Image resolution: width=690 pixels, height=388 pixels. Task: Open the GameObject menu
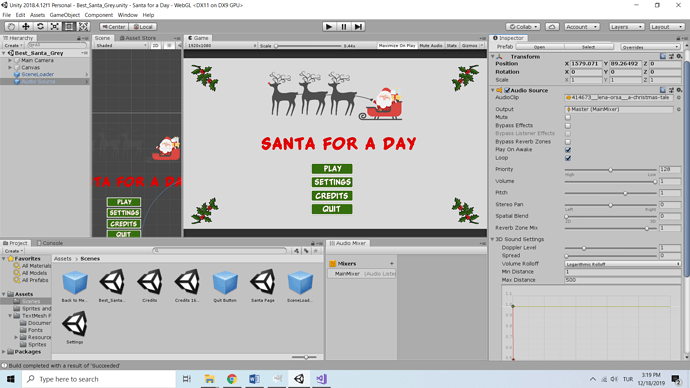pos(65,15)
